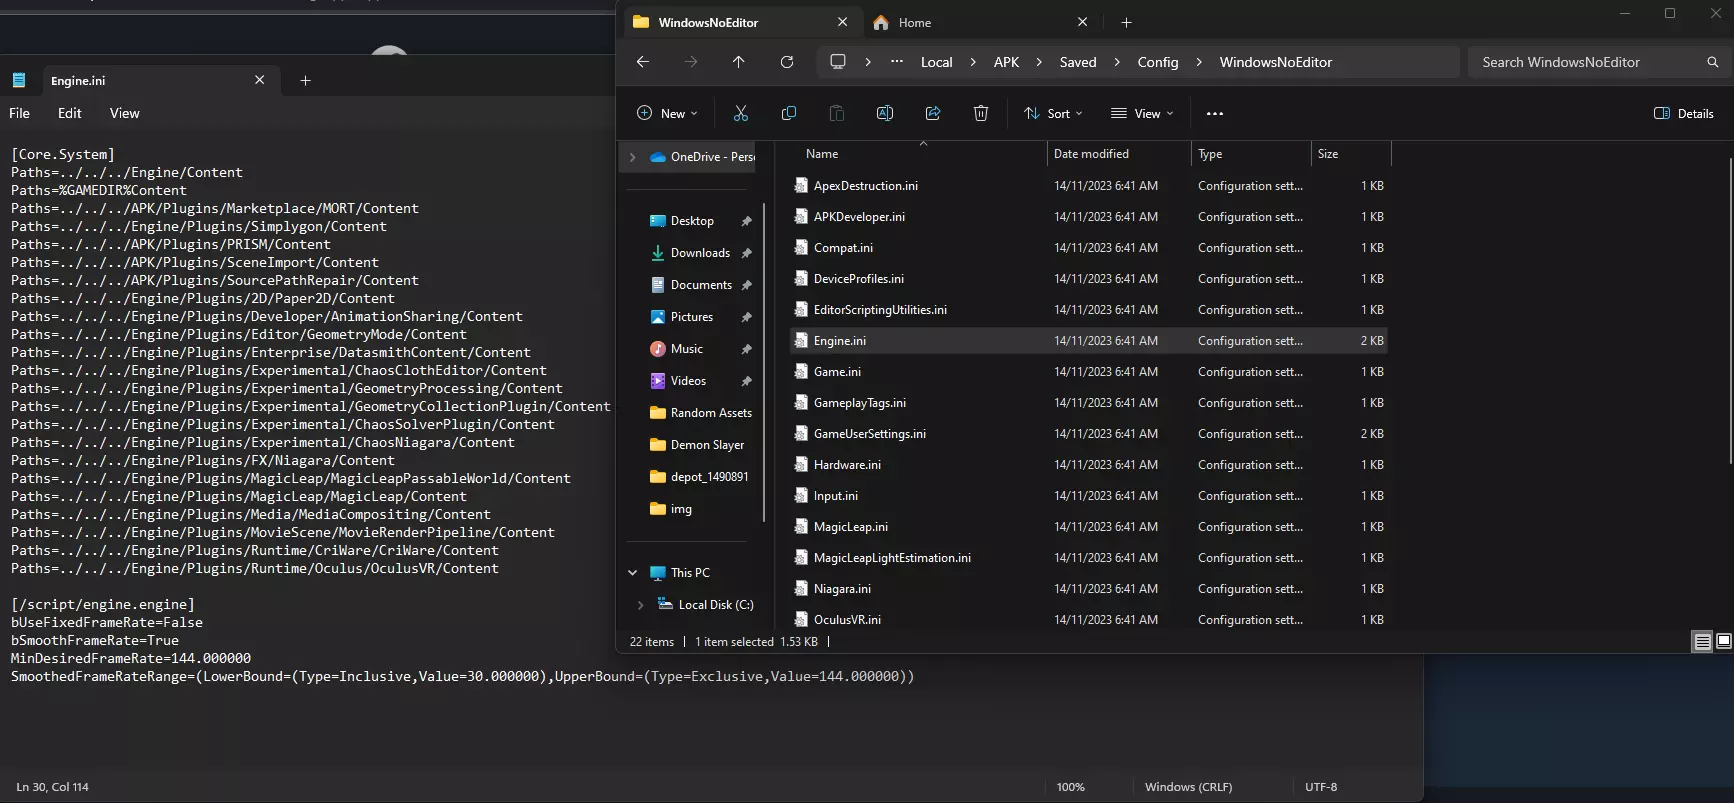
Task: Open the Edit menu in Notepad
Action: [x=69, y=113]
